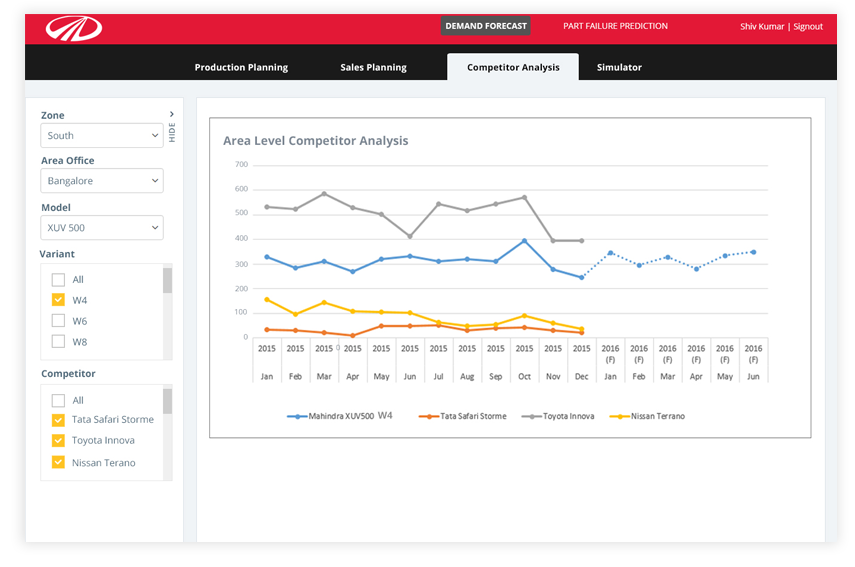Click October 2015 peak point on blue line

click(x=524, y=241)
